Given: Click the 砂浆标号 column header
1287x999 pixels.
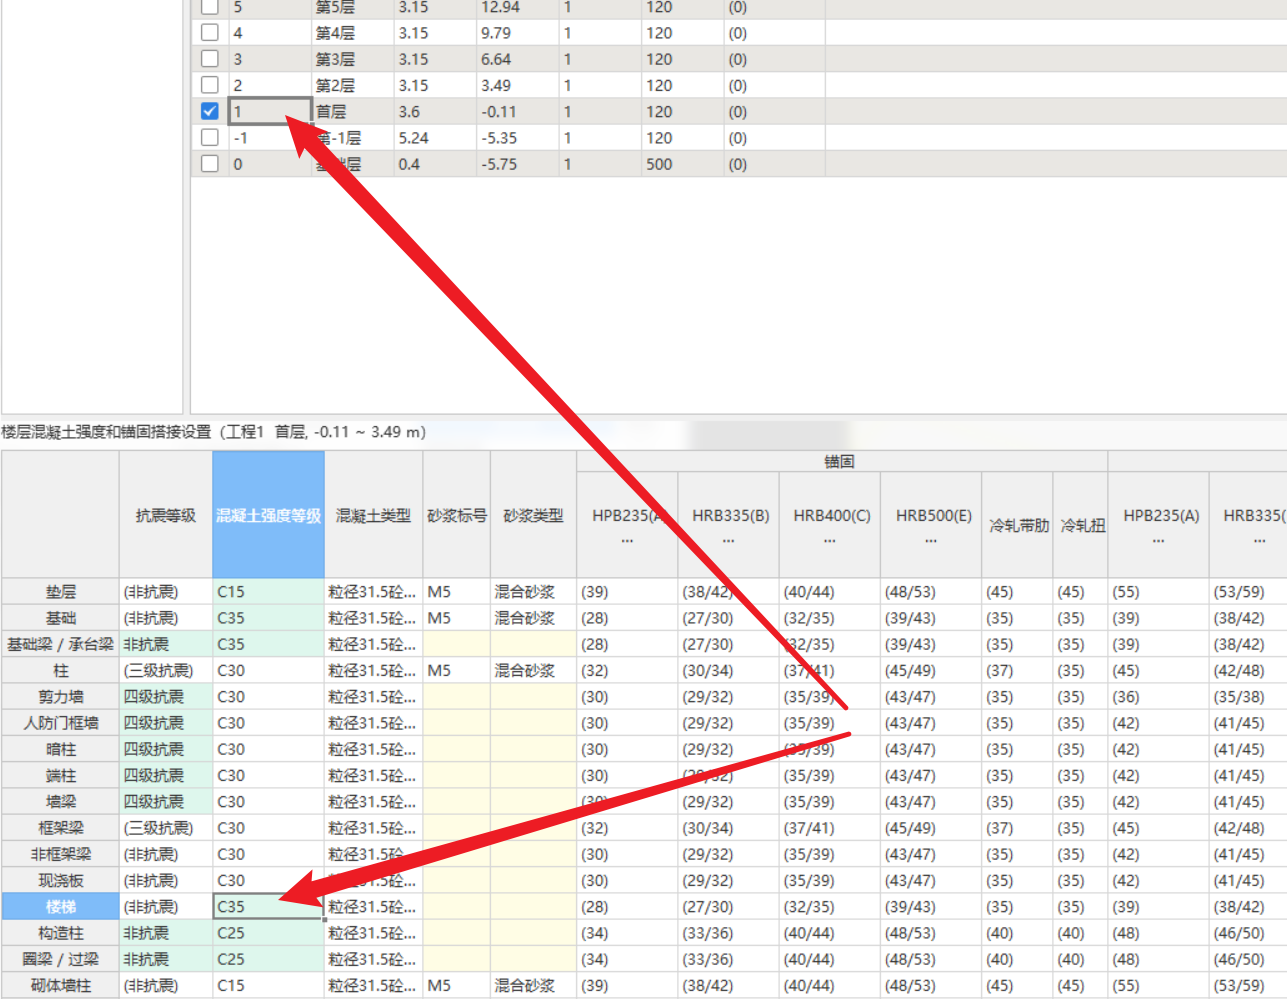Looking at the screenshot, I should pos(457,515).
